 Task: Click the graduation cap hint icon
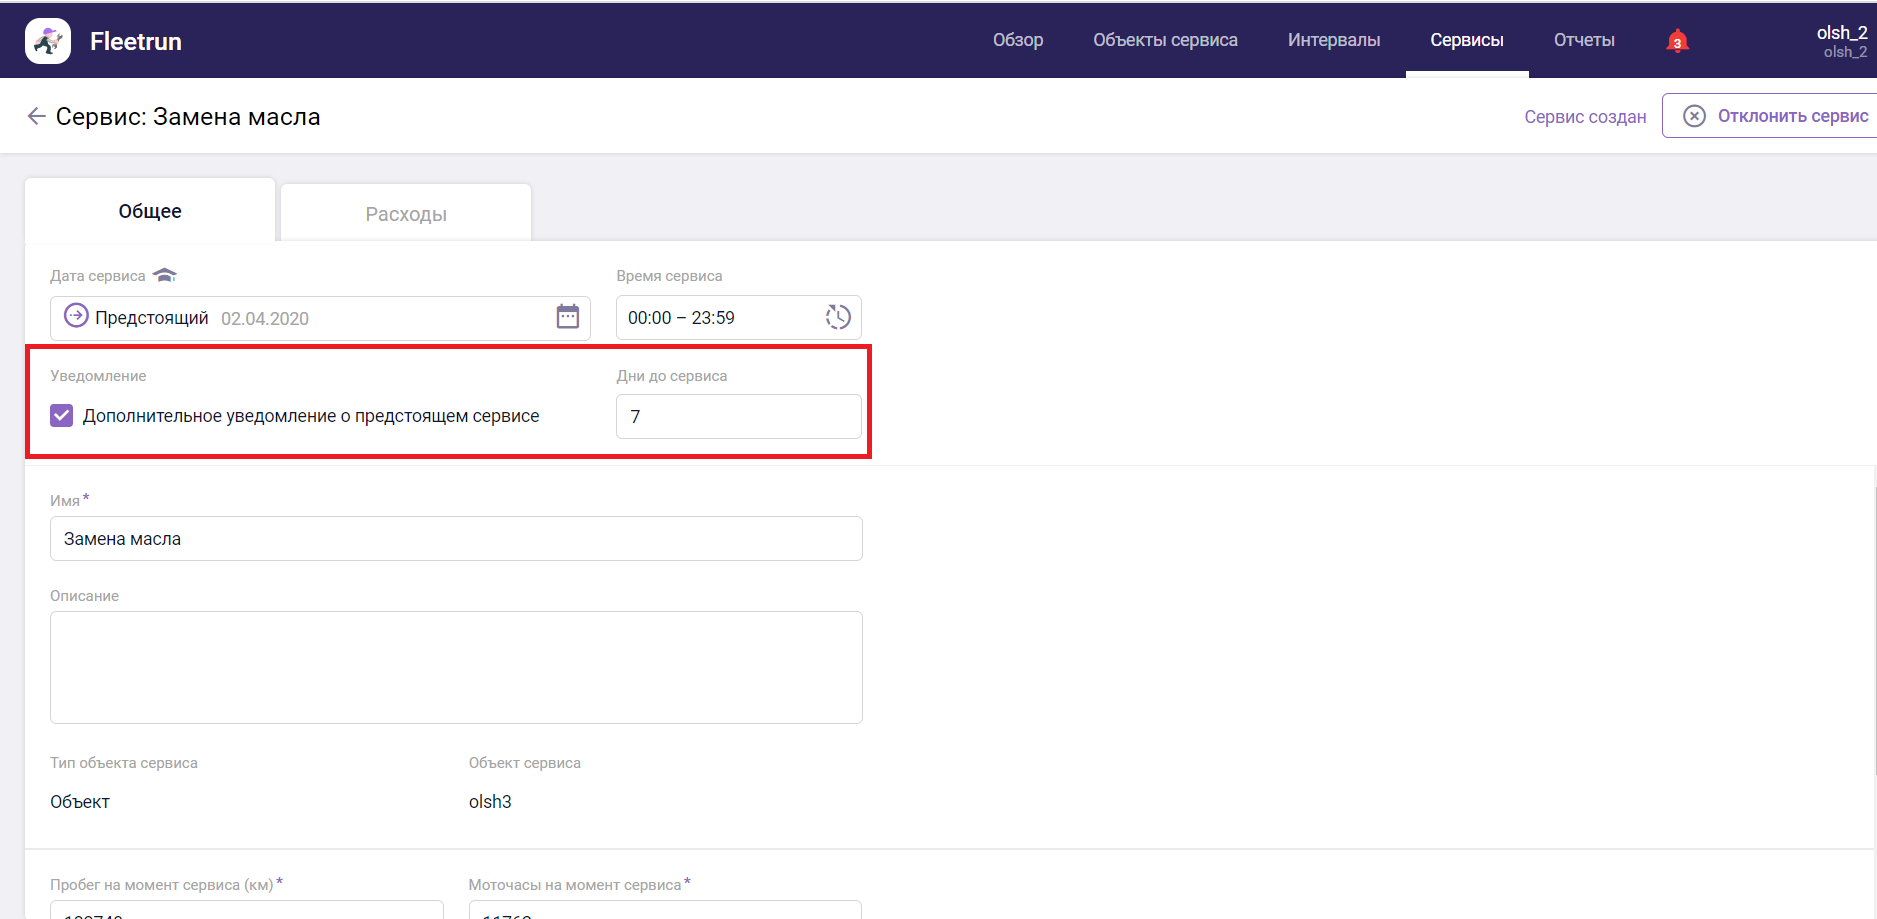click(x=165, y=275)
